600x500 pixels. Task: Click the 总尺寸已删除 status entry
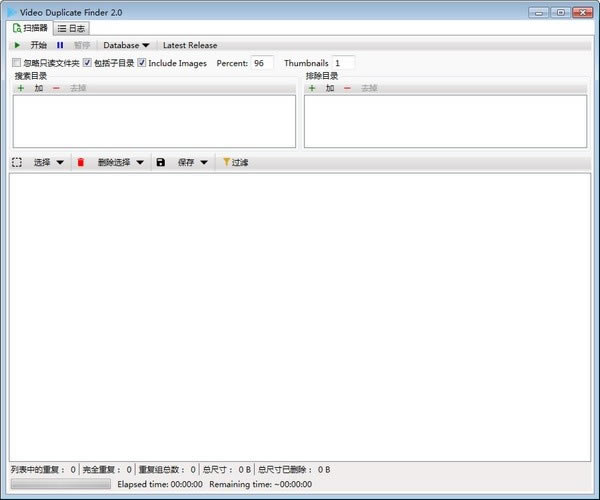pos(294,469)
